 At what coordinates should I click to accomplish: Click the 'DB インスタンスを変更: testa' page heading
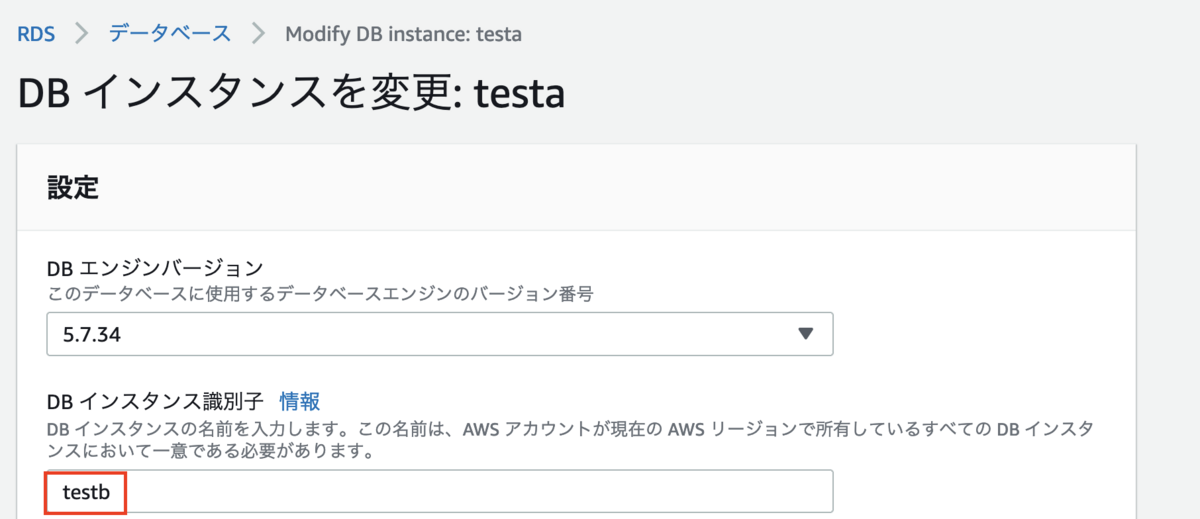click(x=292, y=94)
